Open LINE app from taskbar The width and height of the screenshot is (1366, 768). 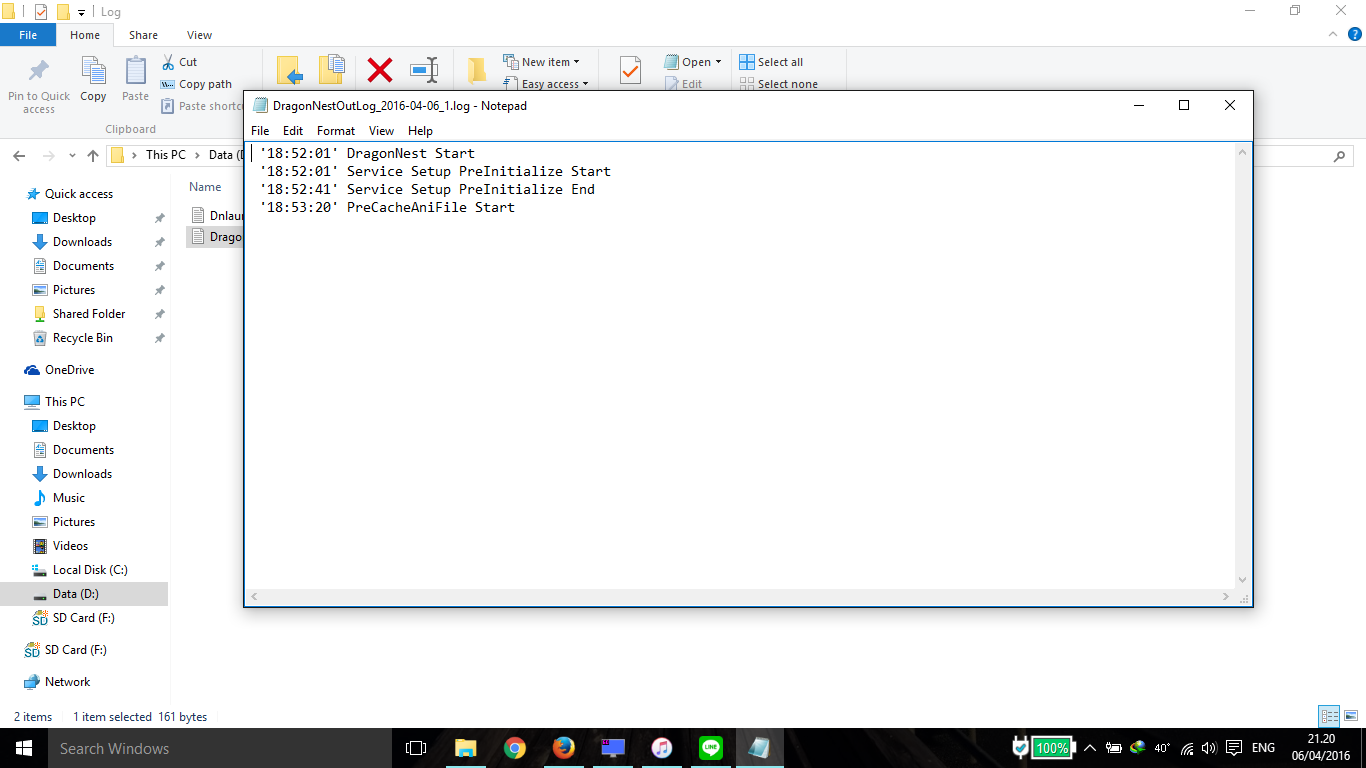[711, 748]
